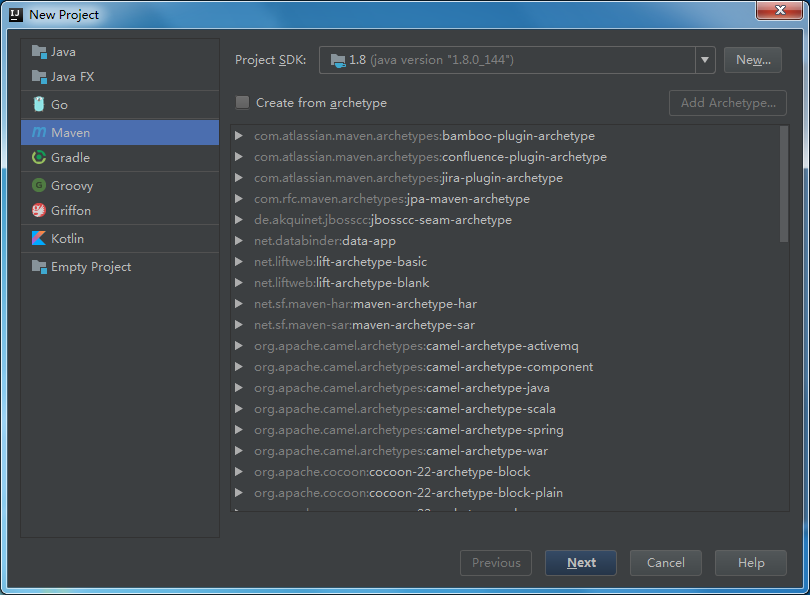Viewport: 810px width, 595px height.
Task: Click the Next button
Action: click(x=581, y=562)
